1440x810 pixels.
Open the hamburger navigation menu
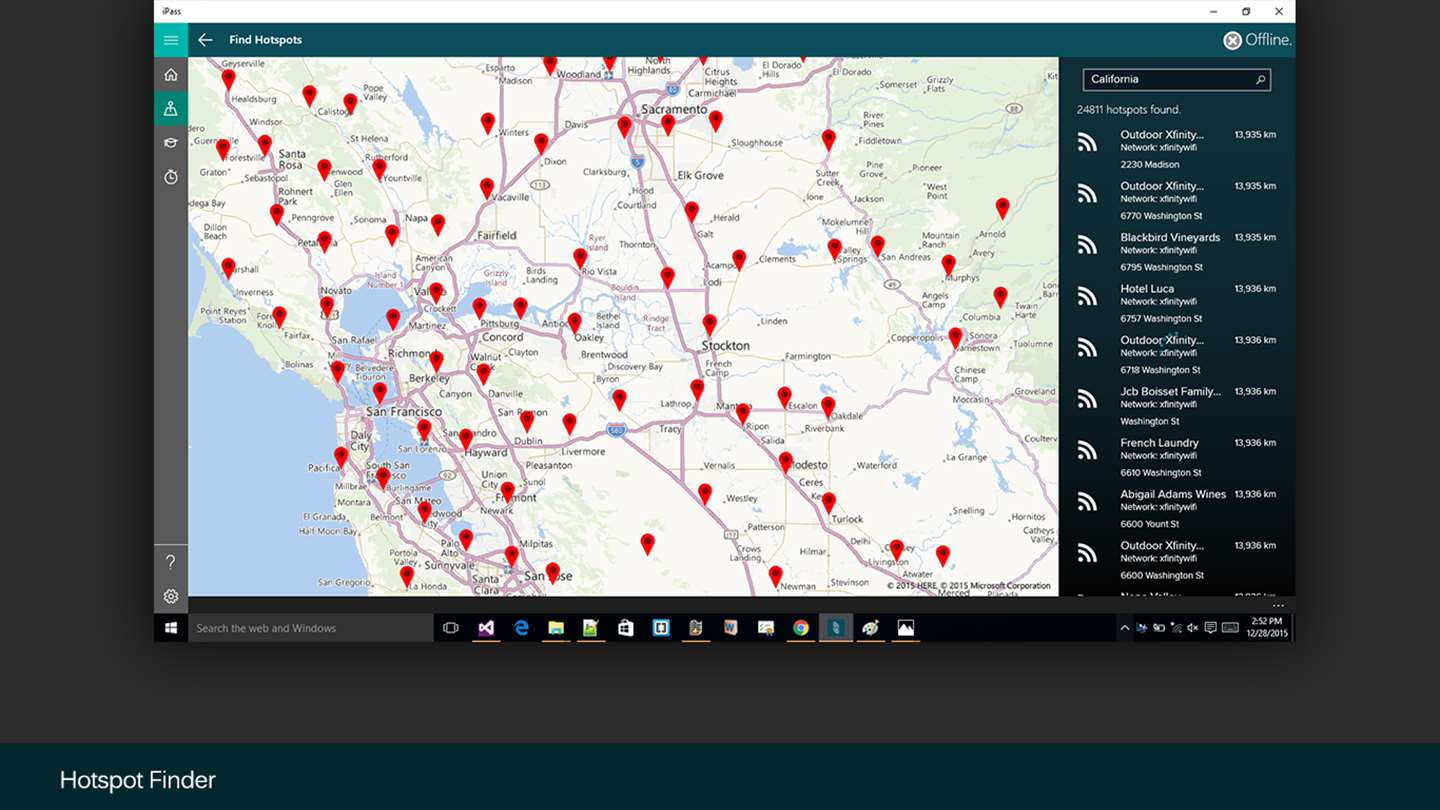(x=171, y=40)
